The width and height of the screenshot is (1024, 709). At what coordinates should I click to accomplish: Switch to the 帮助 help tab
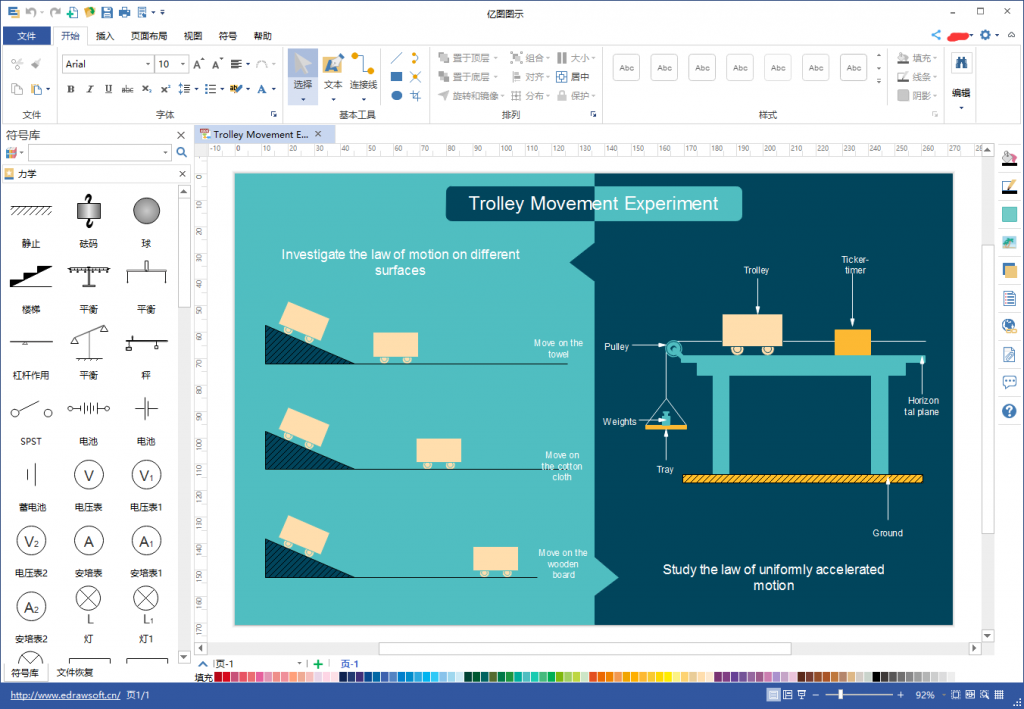coord(263,36)
